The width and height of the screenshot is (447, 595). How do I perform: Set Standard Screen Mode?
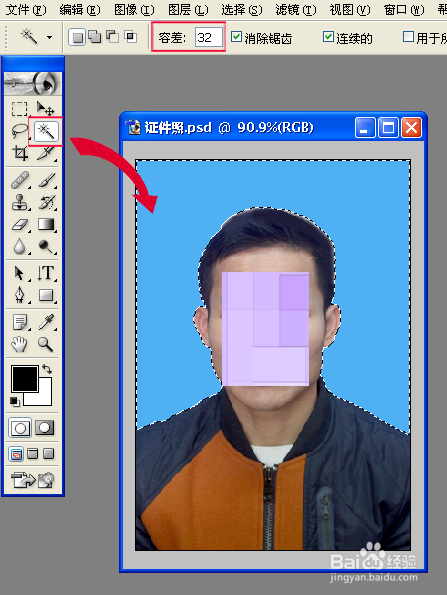tap(16, 454)
